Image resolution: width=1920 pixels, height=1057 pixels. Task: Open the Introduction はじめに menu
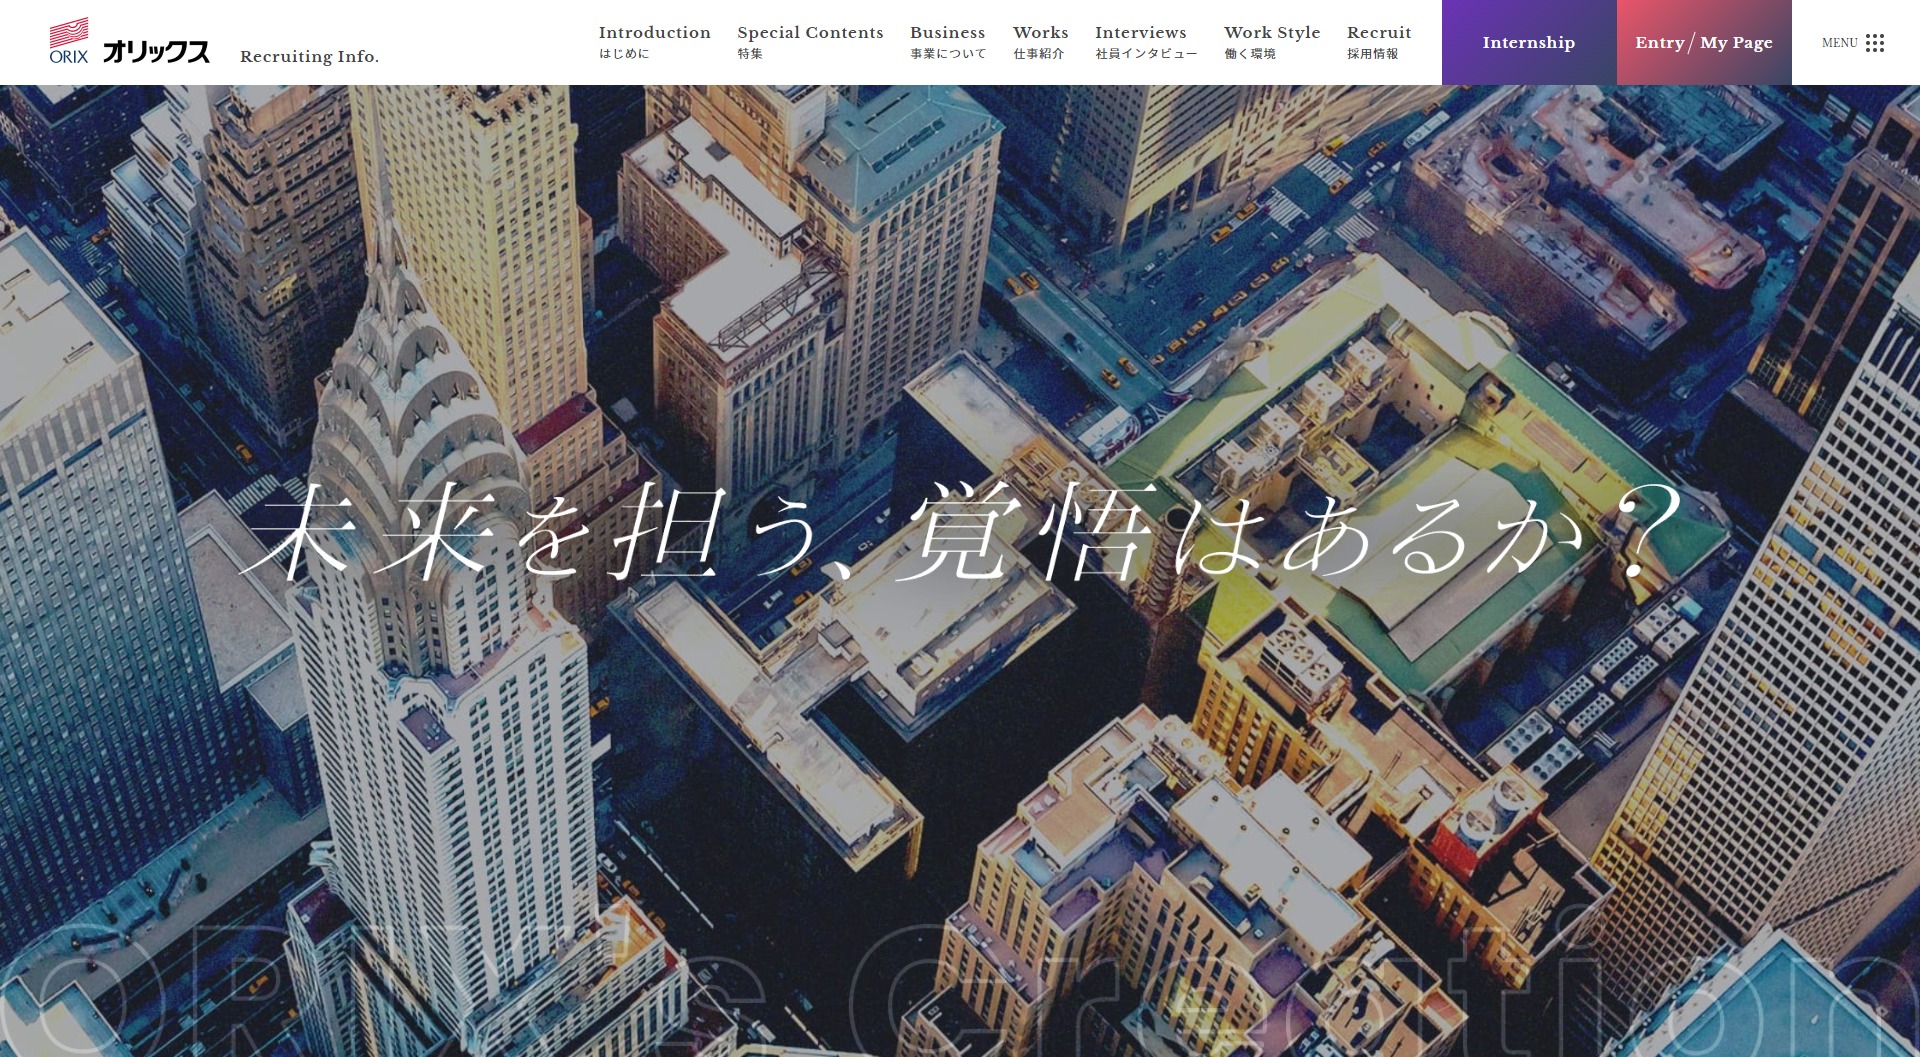pyautogui.click(x=654, y=42)
